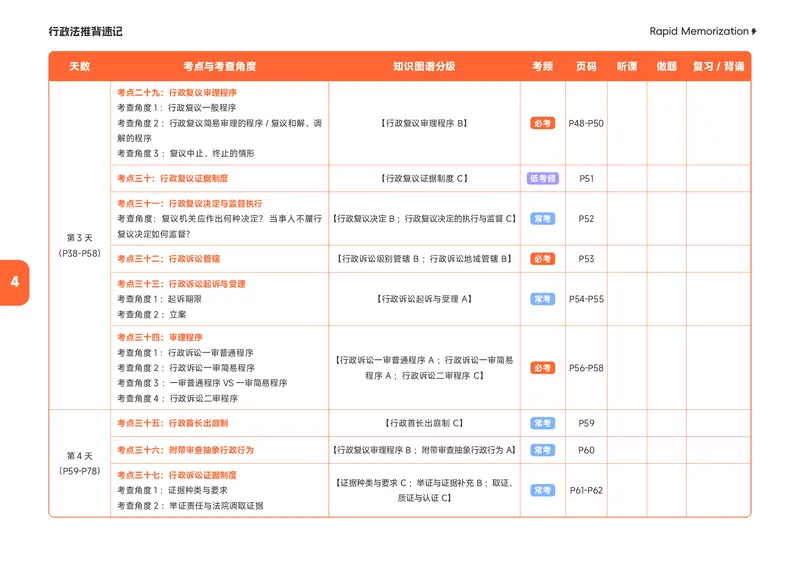The image size is (800, 566).
Task: Click page cell P53
Action: pyautogui.click(x=586, y=259)
